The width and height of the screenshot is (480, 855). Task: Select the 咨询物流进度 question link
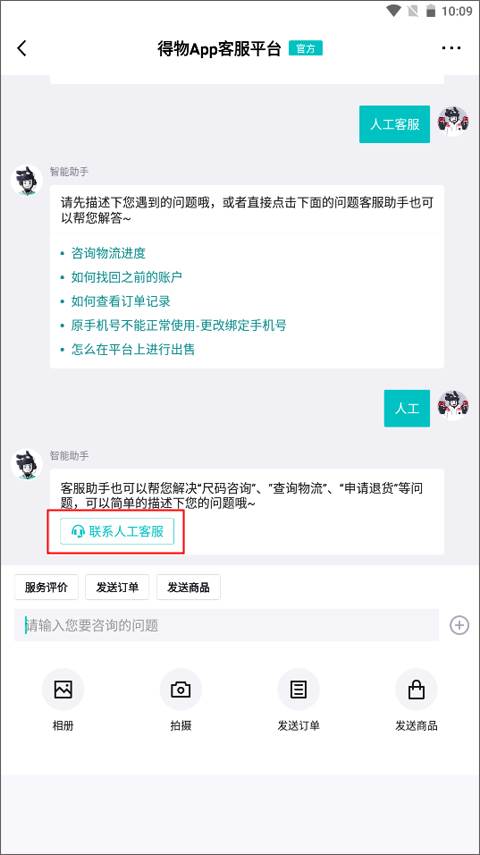109,253
